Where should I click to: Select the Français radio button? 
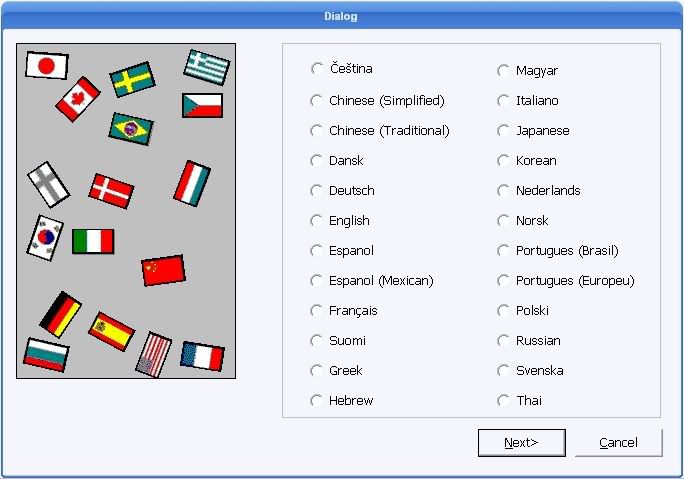click(317, 311)
